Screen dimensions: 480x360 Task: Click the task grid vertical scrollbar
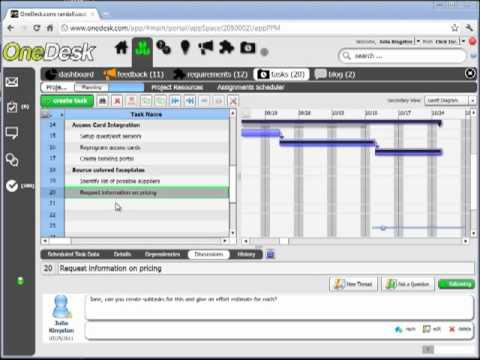pos(233,173)
